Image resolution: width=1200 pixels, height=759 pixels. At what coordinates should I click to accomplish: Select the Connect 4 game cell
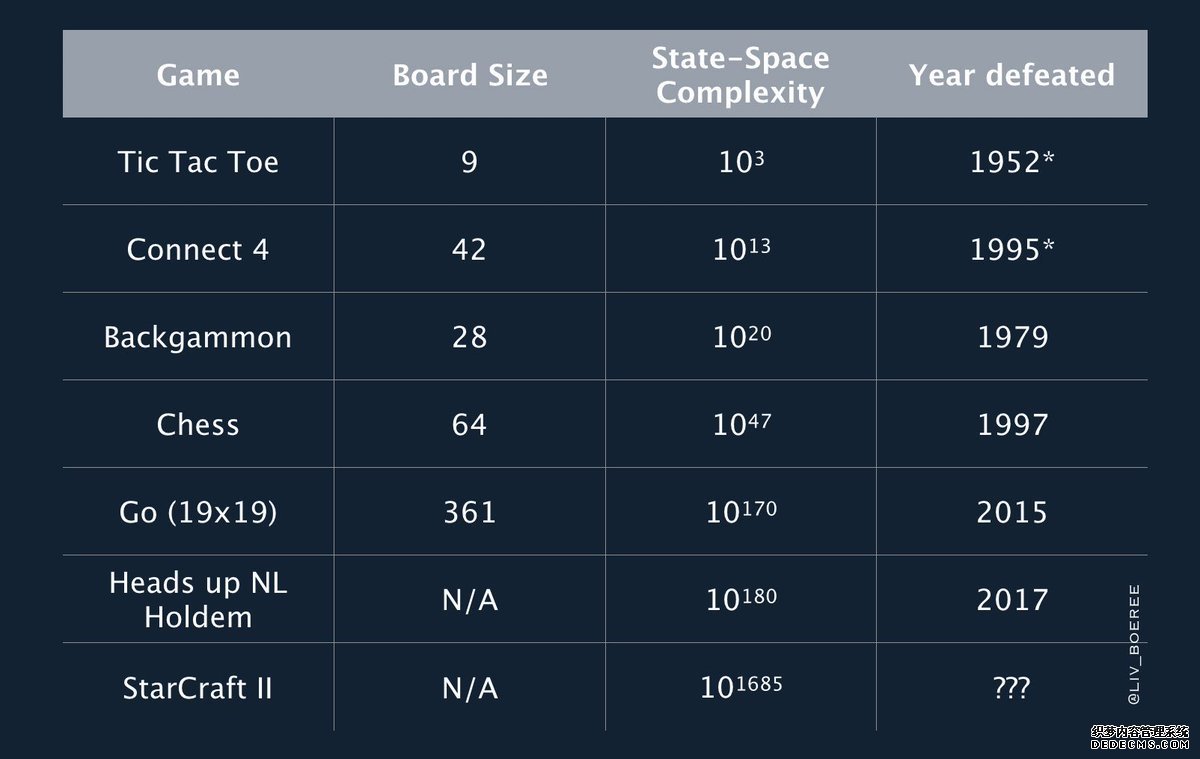198,249
